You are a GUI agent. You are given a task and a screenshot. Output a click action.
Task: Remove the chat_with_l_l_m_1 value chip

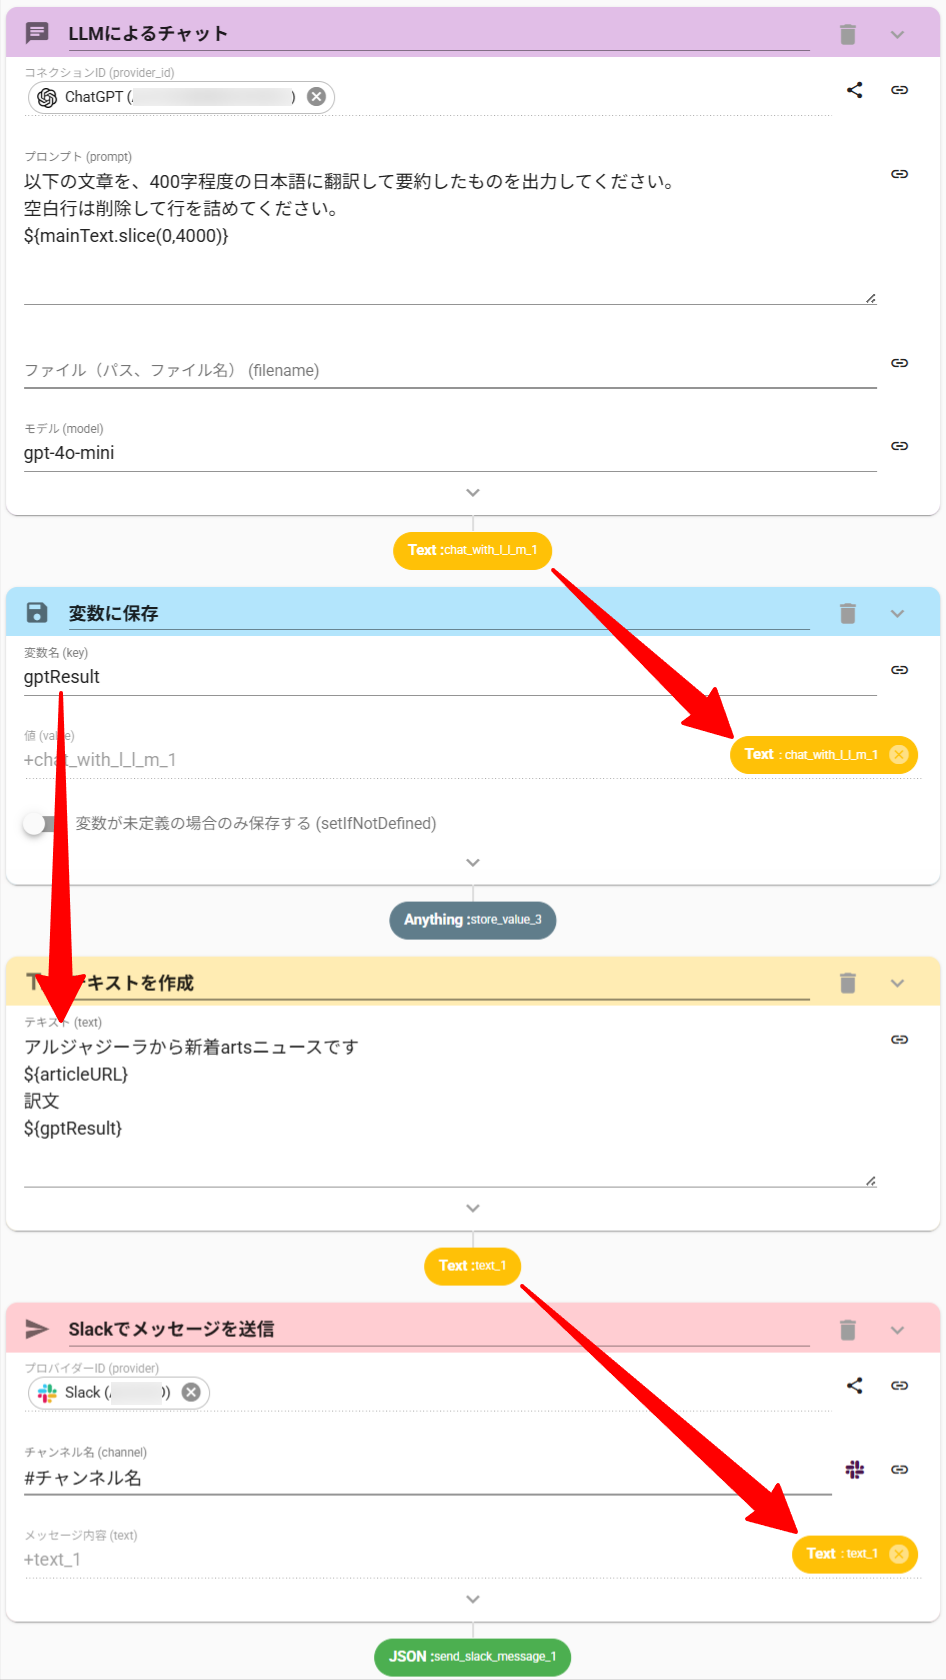coord(899,755)
